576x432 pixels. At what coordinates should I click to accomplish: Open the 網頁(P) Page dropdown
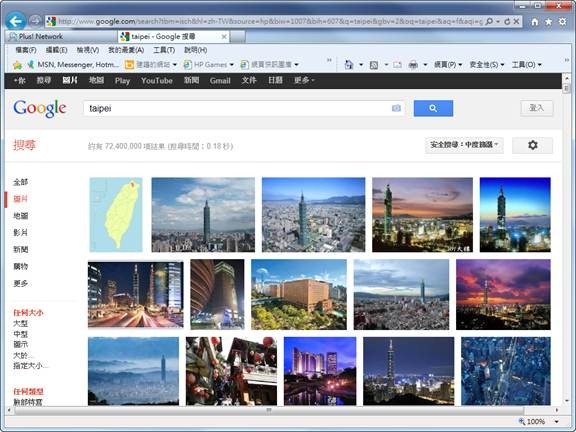point(448,65)
